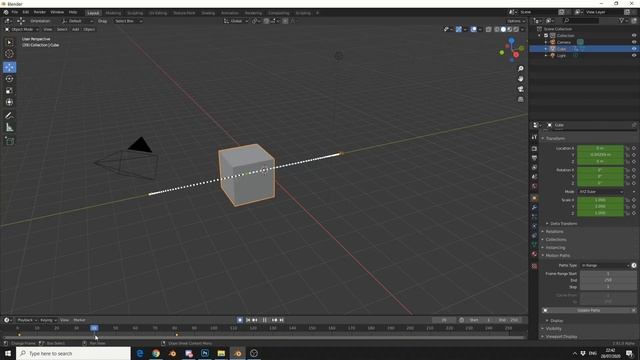Image resolution: width=640 pixels, height=360 pixels.
Task: Toggle viewport gizmo display button
Action: point(459,29)
